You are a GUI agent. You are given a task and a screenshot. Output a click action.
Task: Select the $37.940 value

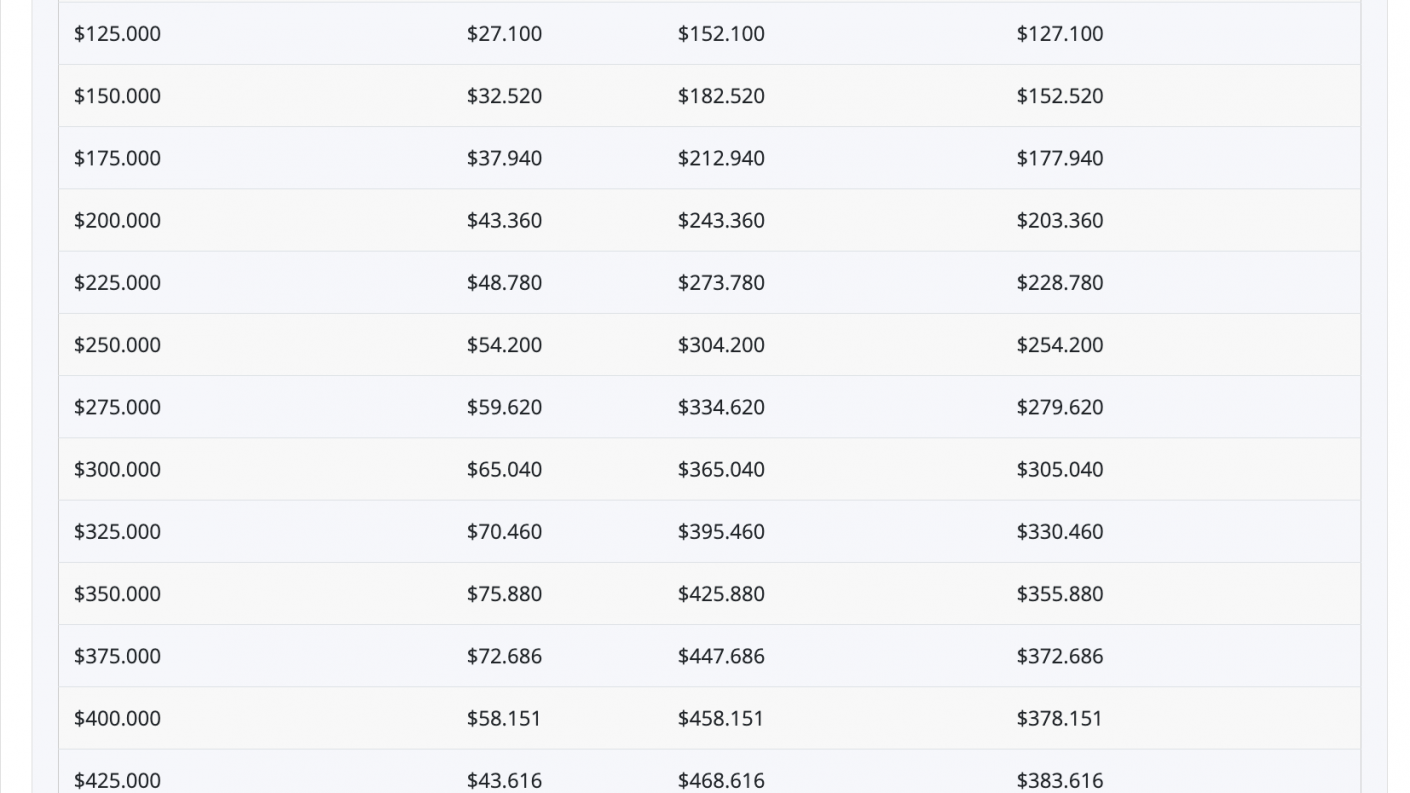coord(504,158)
